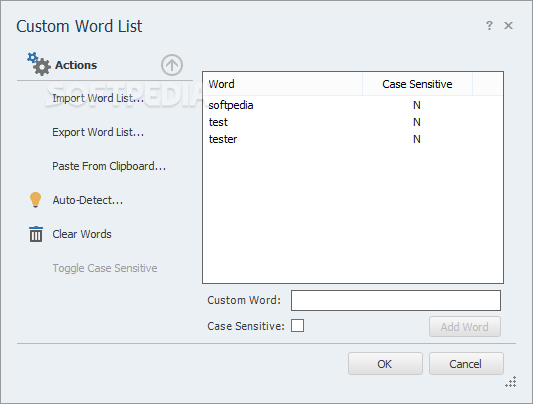
Task: Confirm with the OK button
Action: point(385,364)
